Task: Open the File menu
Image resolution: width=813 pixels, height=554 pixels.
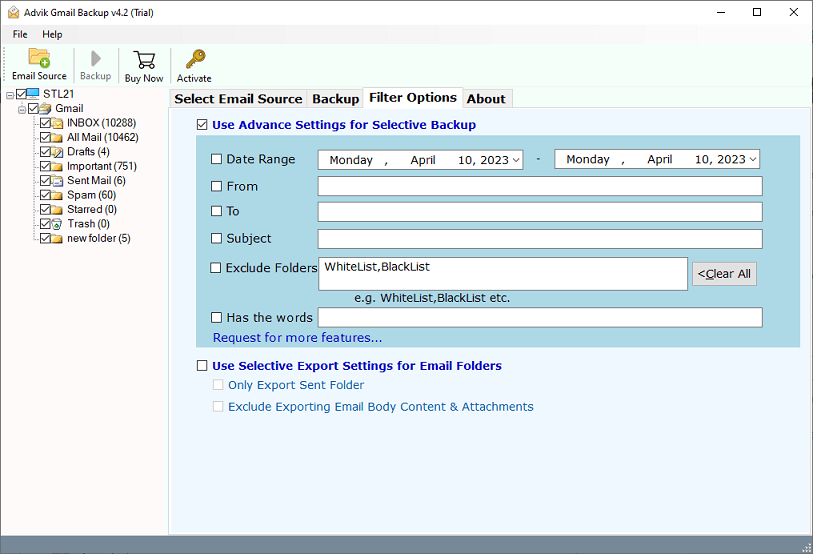Action: coord(20,34)
